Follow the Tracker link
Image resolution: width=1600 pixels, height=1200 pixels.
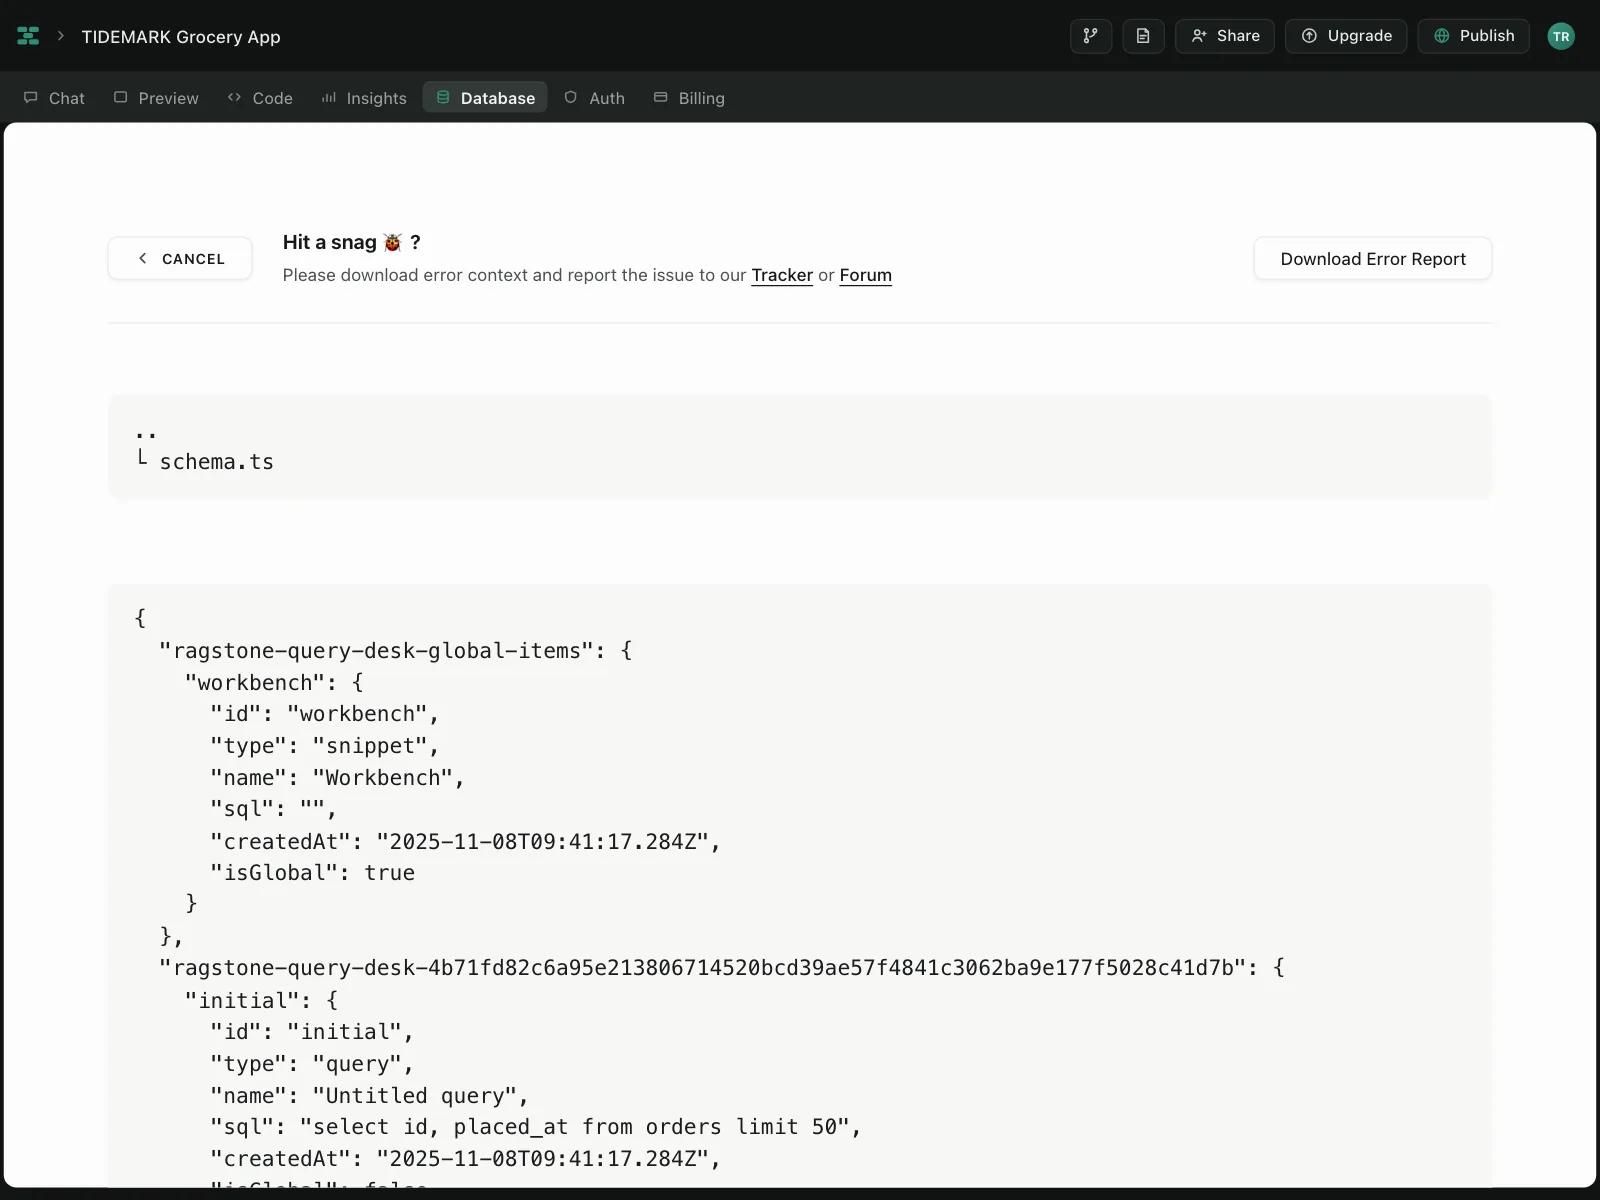click(782, 275)
